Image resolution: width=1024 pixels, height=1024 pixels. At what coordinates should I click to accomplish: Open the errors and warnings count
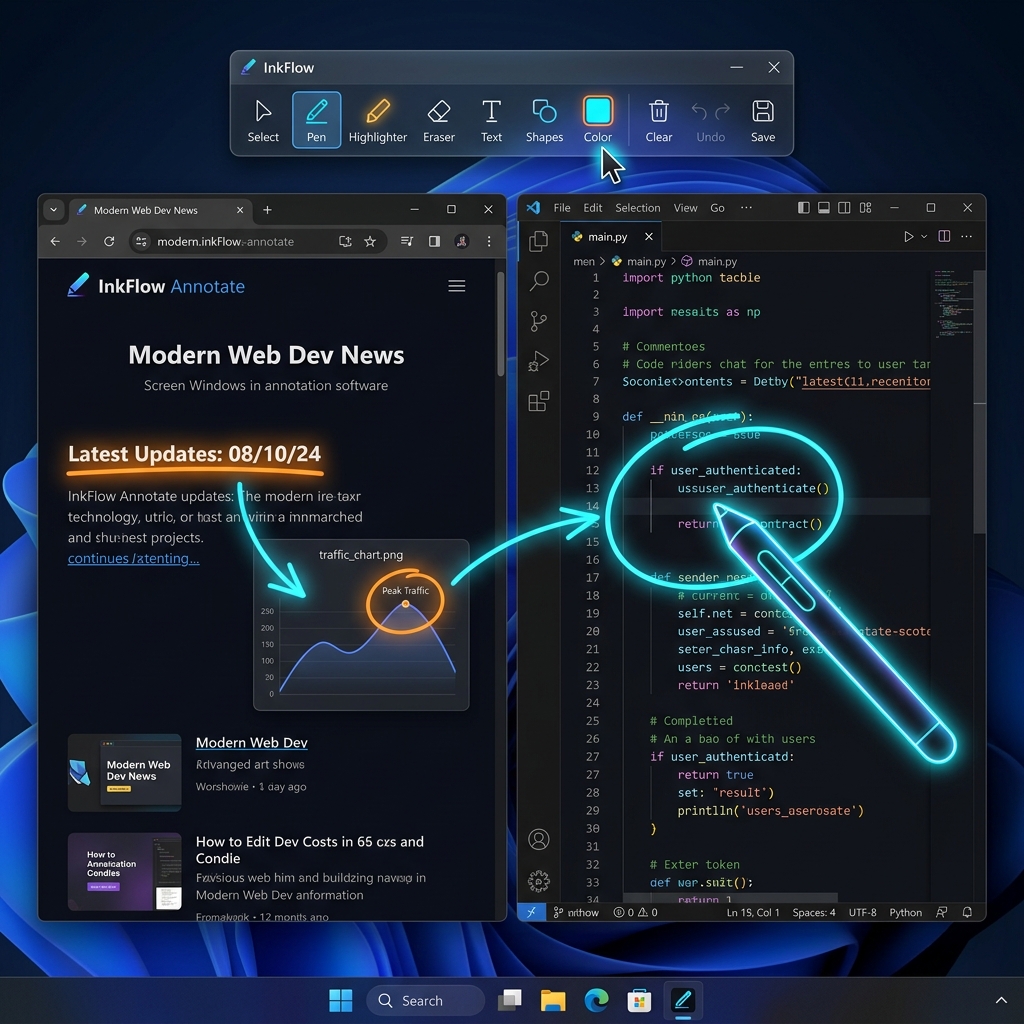click(635, 912)
